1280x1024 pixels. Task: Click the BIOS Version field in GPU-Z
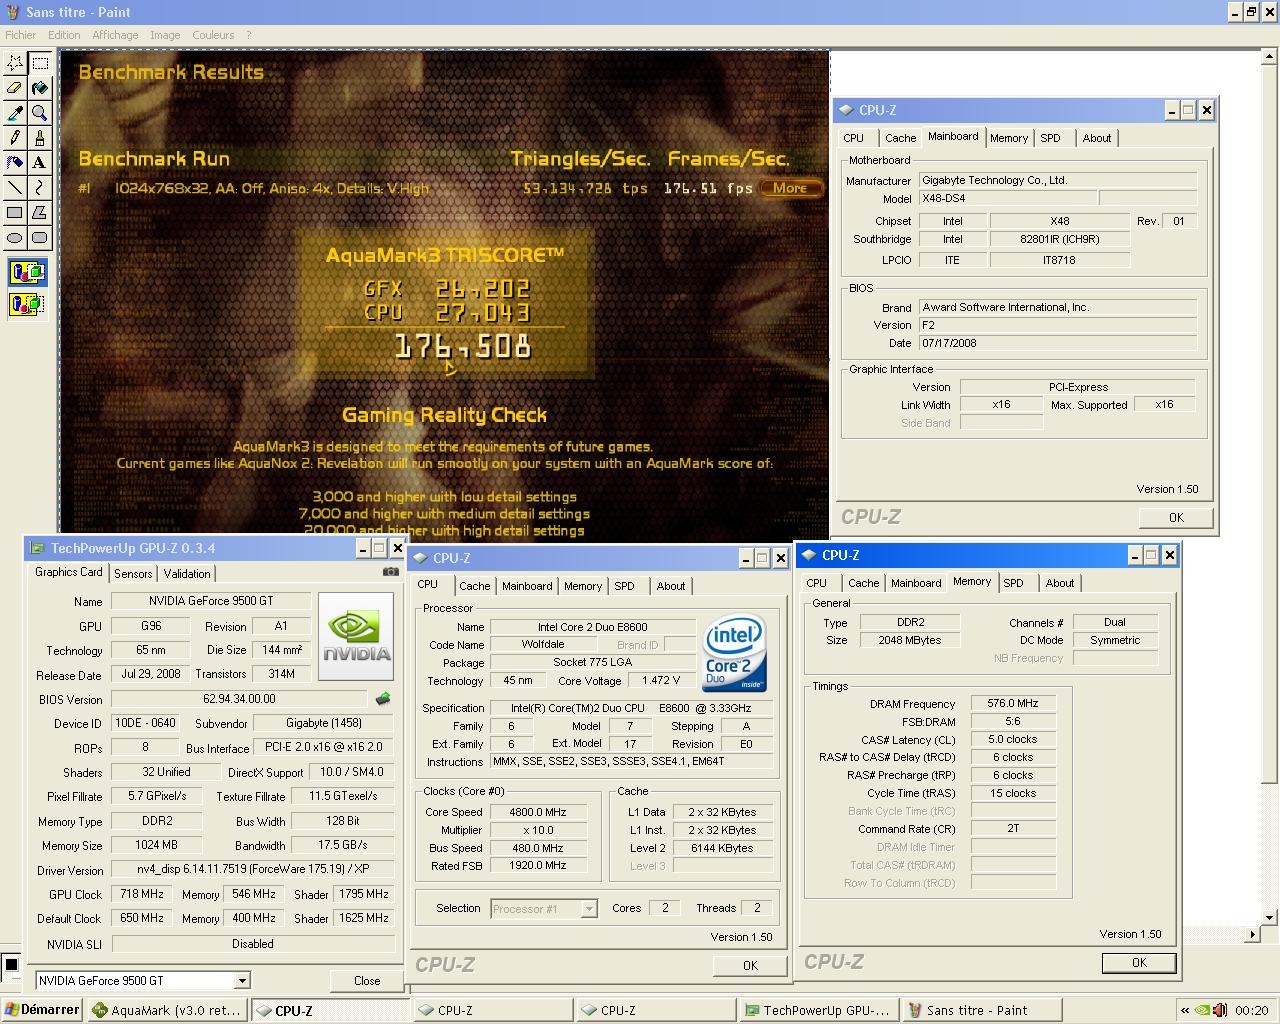pos(239,699)
